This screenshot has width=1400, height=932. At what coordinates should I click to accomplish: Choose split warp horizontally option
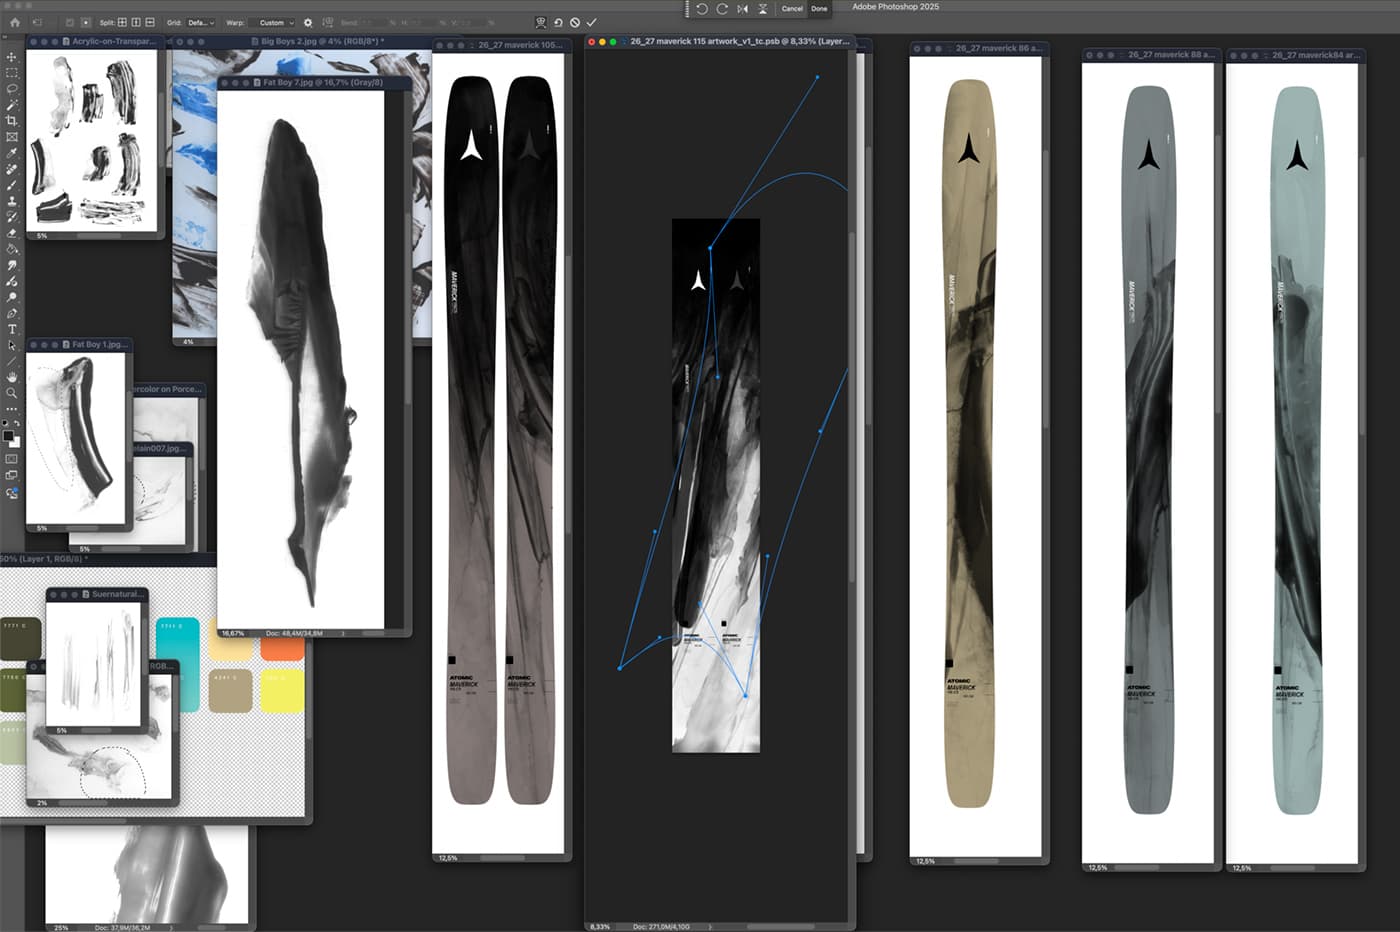pos(150,22)
